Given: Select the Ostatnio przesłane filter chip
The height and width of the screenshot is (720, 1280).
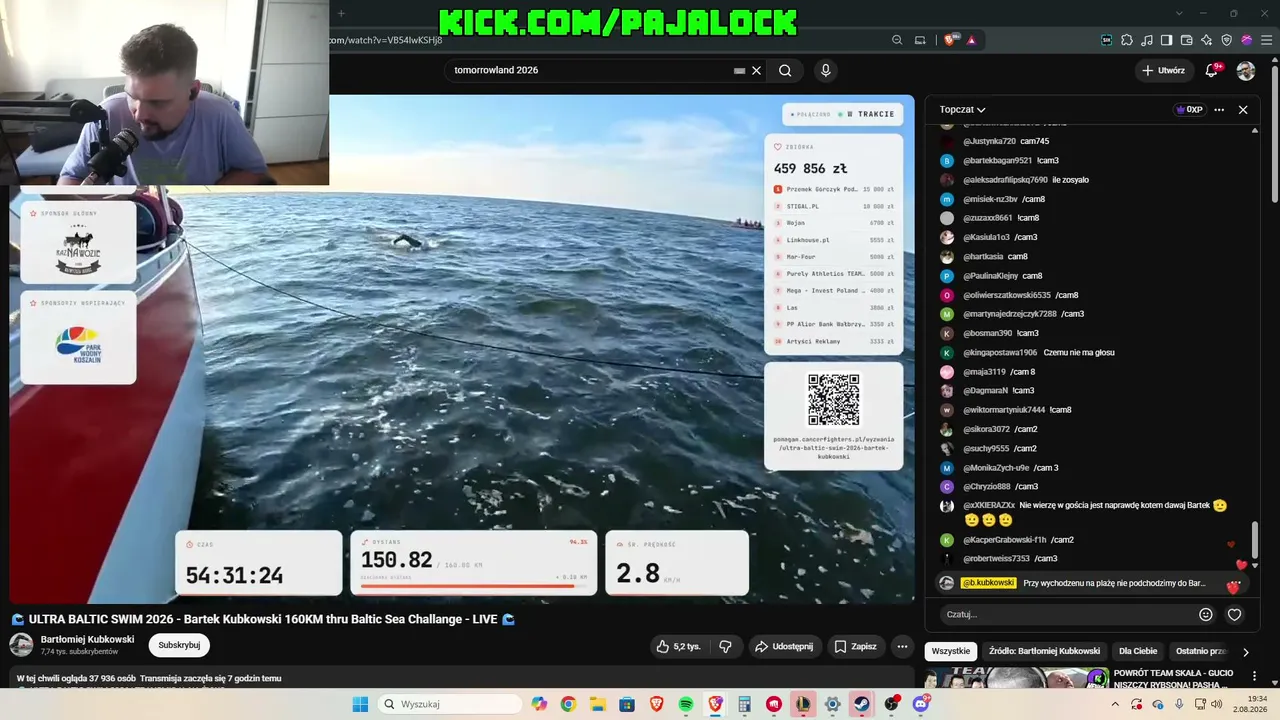Looking at the screenshot, I should (1201, 651).
